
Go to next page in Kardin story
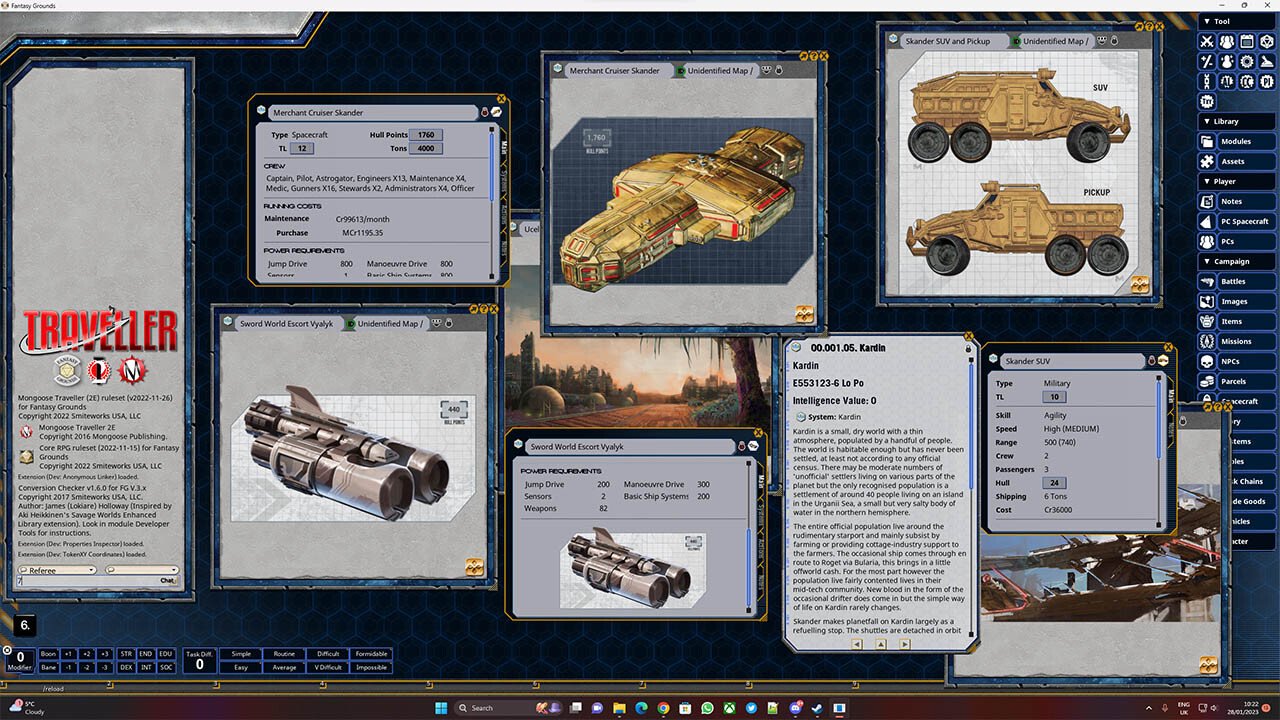905,645
